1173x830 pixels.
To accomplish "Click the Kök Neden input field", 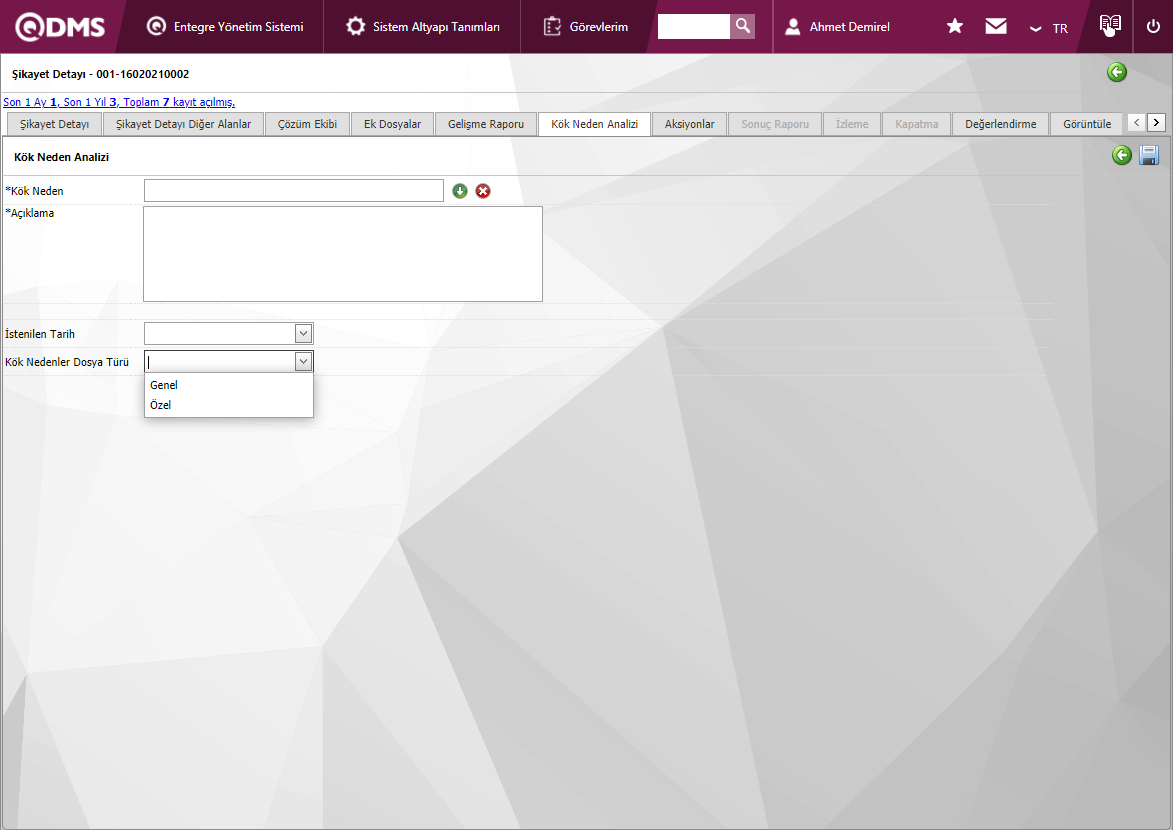I will click(294, 191).
